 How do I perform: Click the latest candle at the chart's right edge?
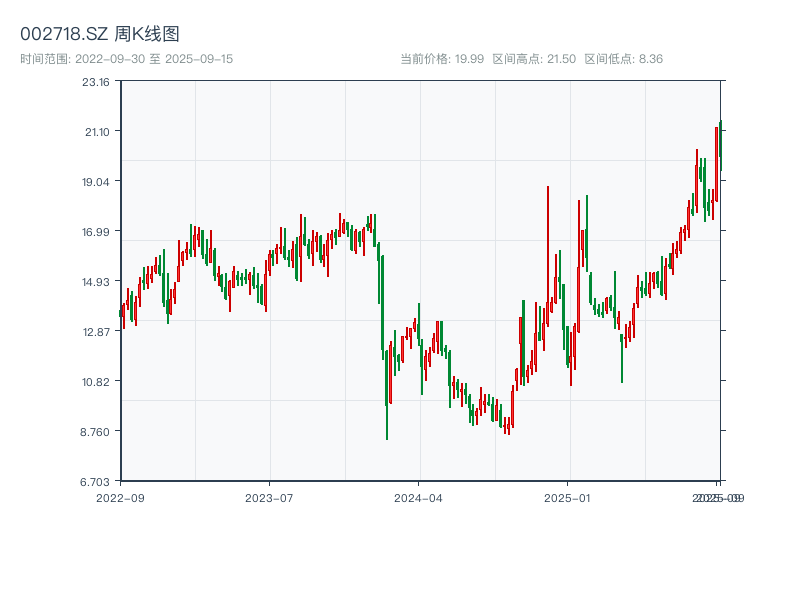[x=720, y=145]
